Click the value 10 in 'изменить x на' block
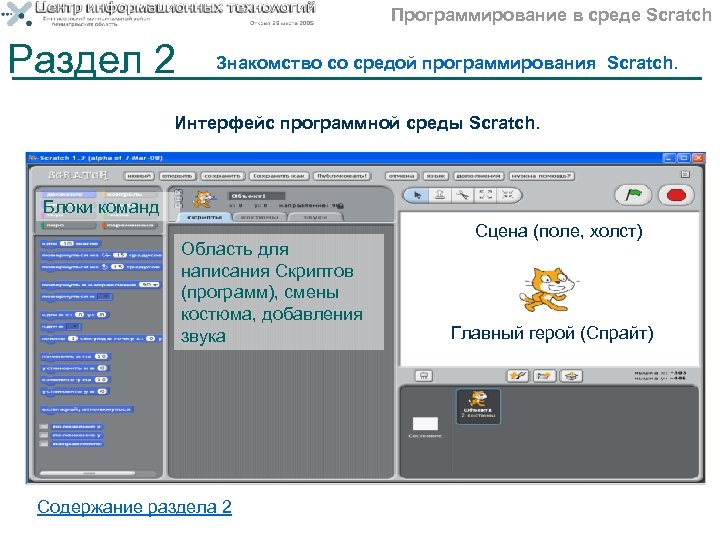This screenshot has width=720, height=540. (x=101, y=356)
